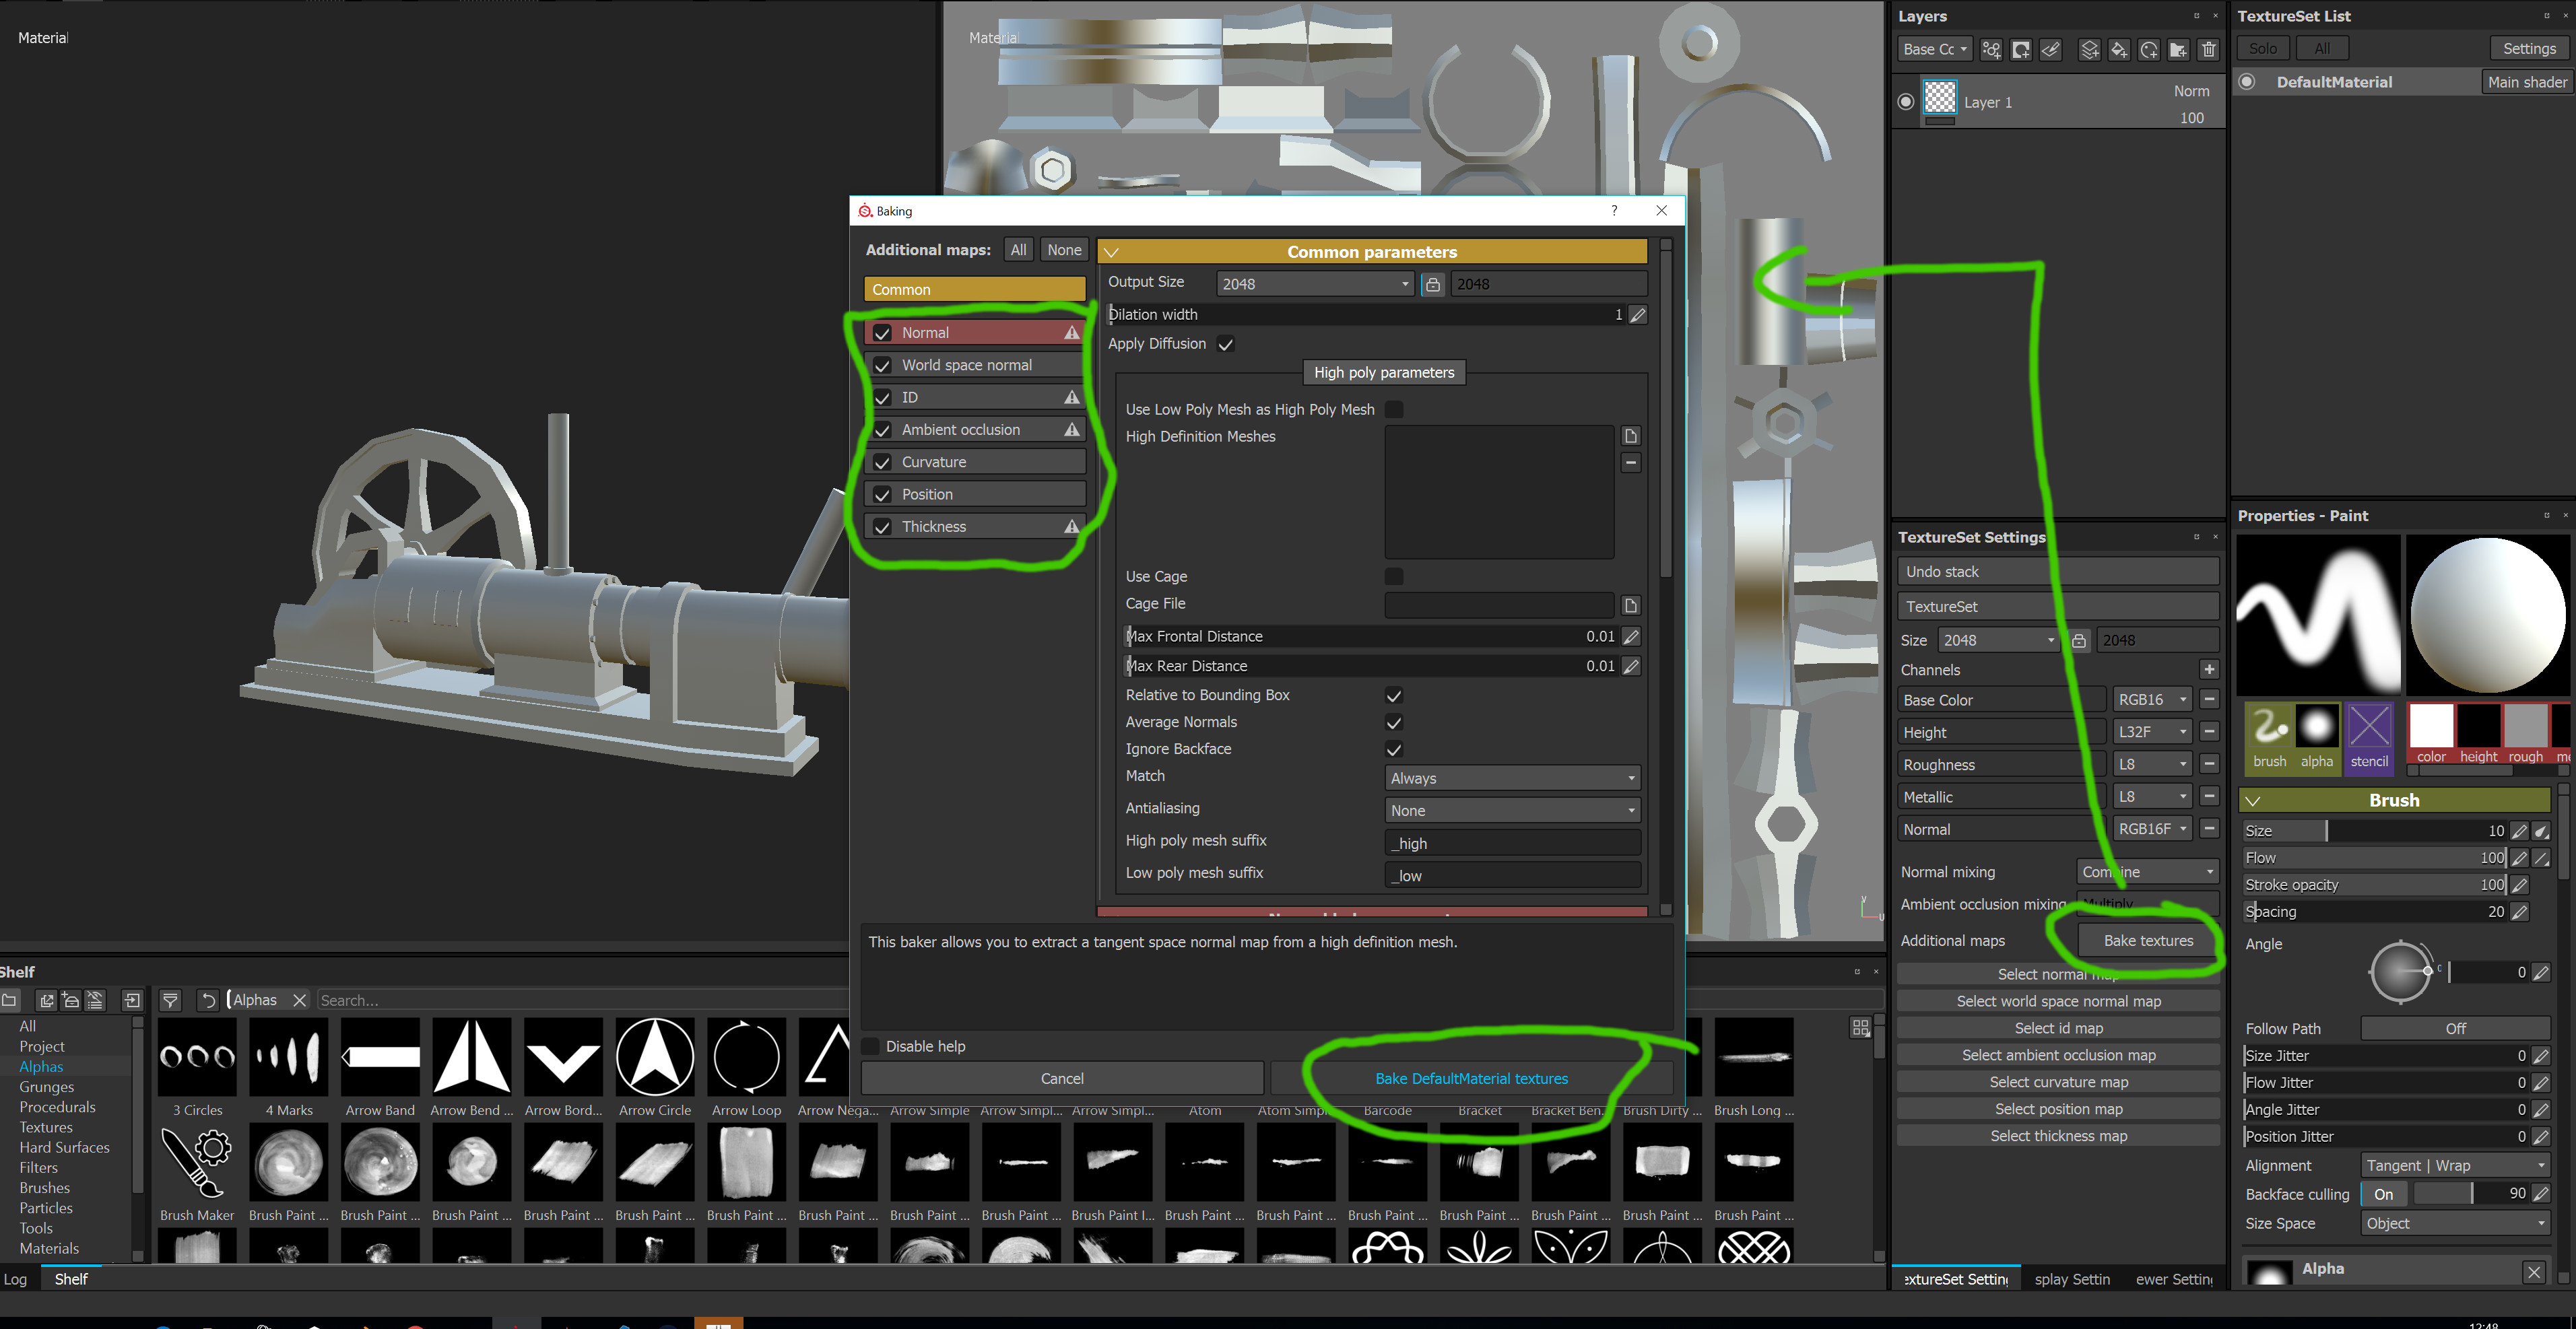The image size is (2576, 1329).
Task: Click the add folder icon in Layers
Action: [2178, 50]
